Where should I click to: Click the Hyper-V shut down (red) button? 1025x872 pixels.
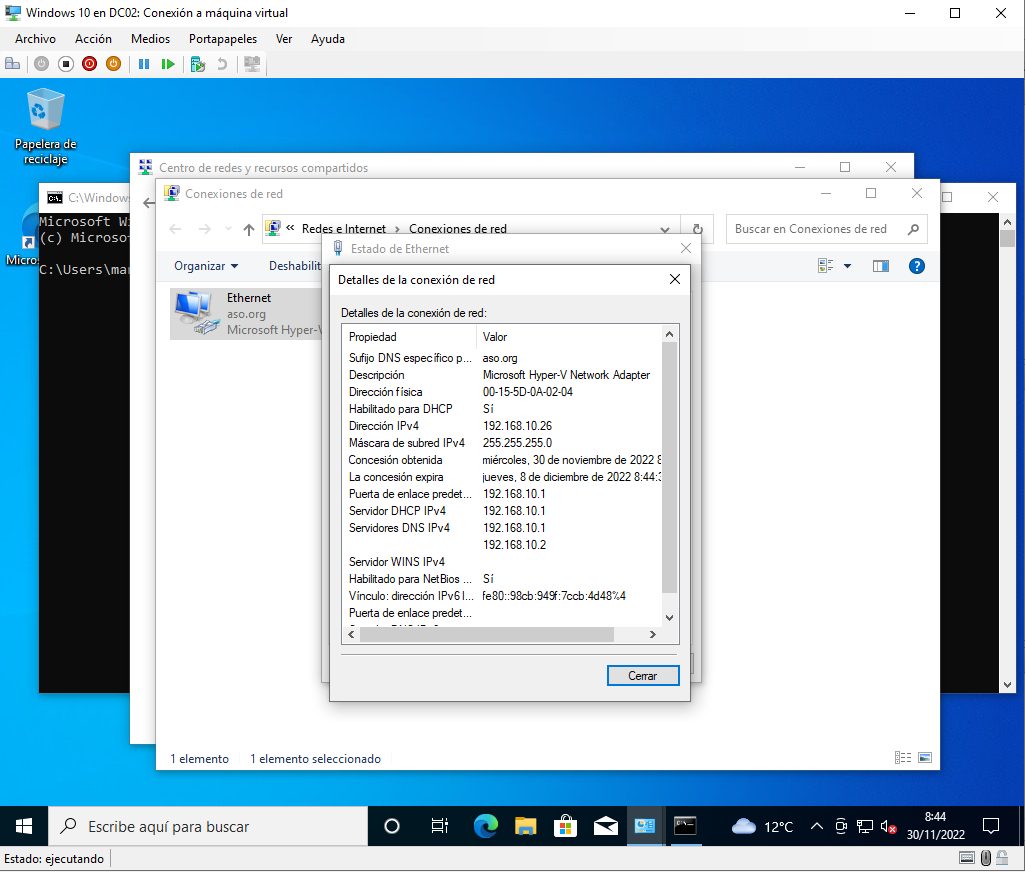90,64
